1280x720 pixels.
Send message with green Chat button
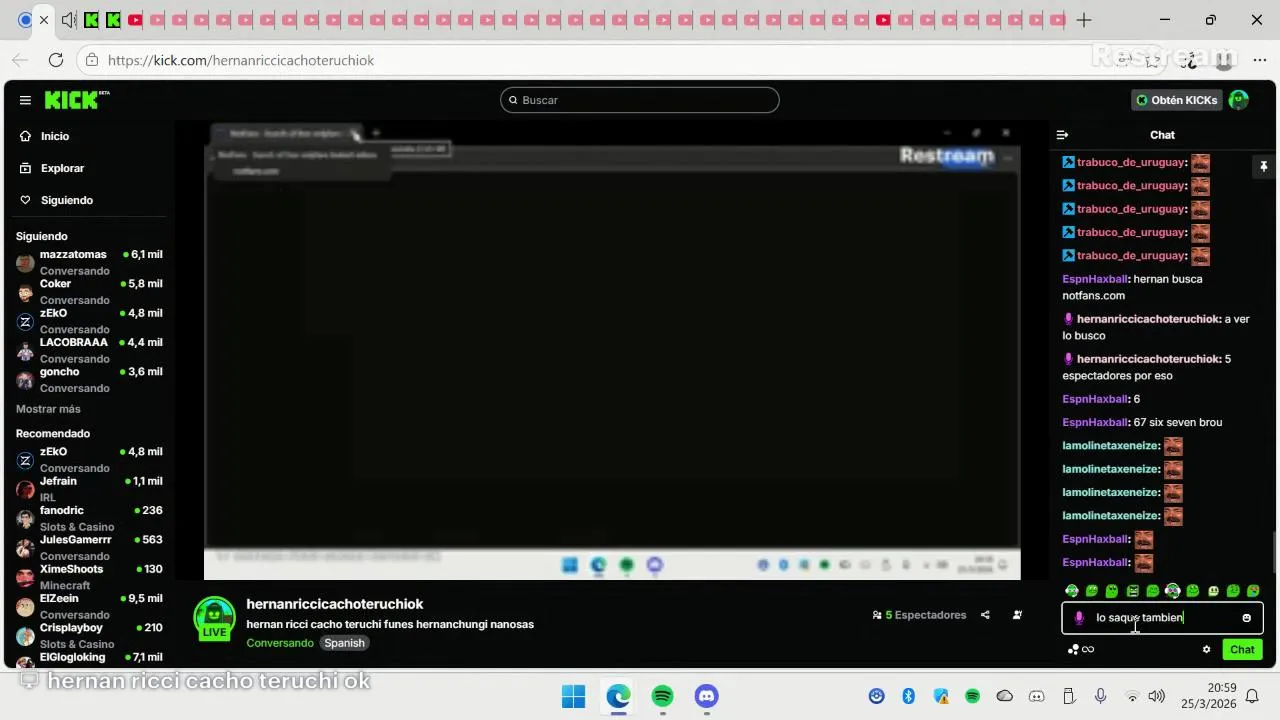1242,649
